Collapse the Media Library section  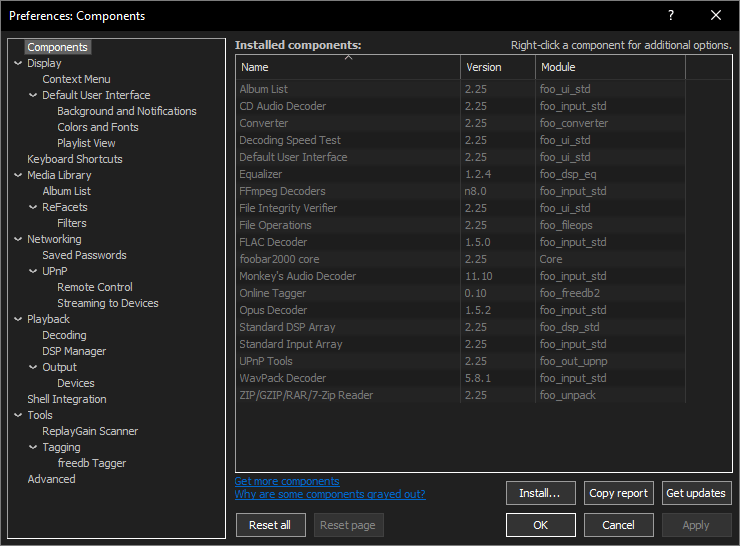pos(18,175)
